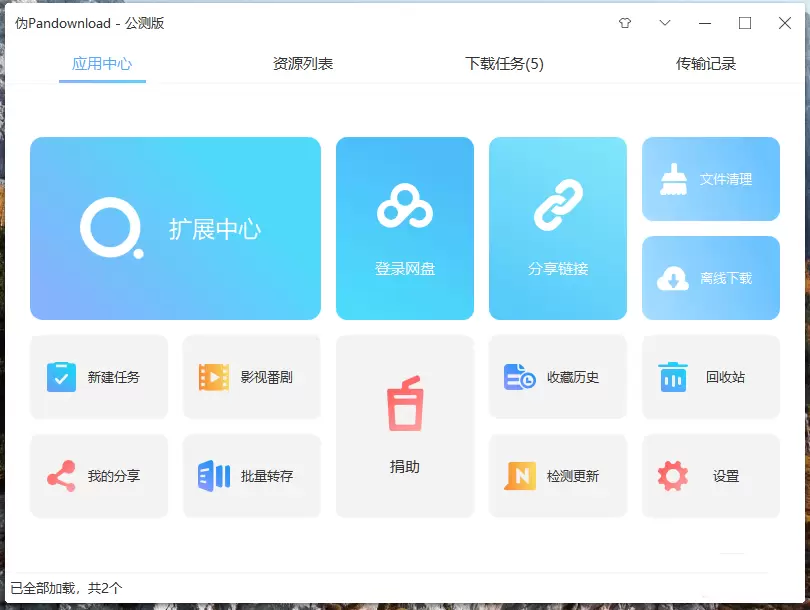Click the broom icon for 文件清理
This screenshot has width=810, height=610.
pyautogui.click(x=674, y=179)
